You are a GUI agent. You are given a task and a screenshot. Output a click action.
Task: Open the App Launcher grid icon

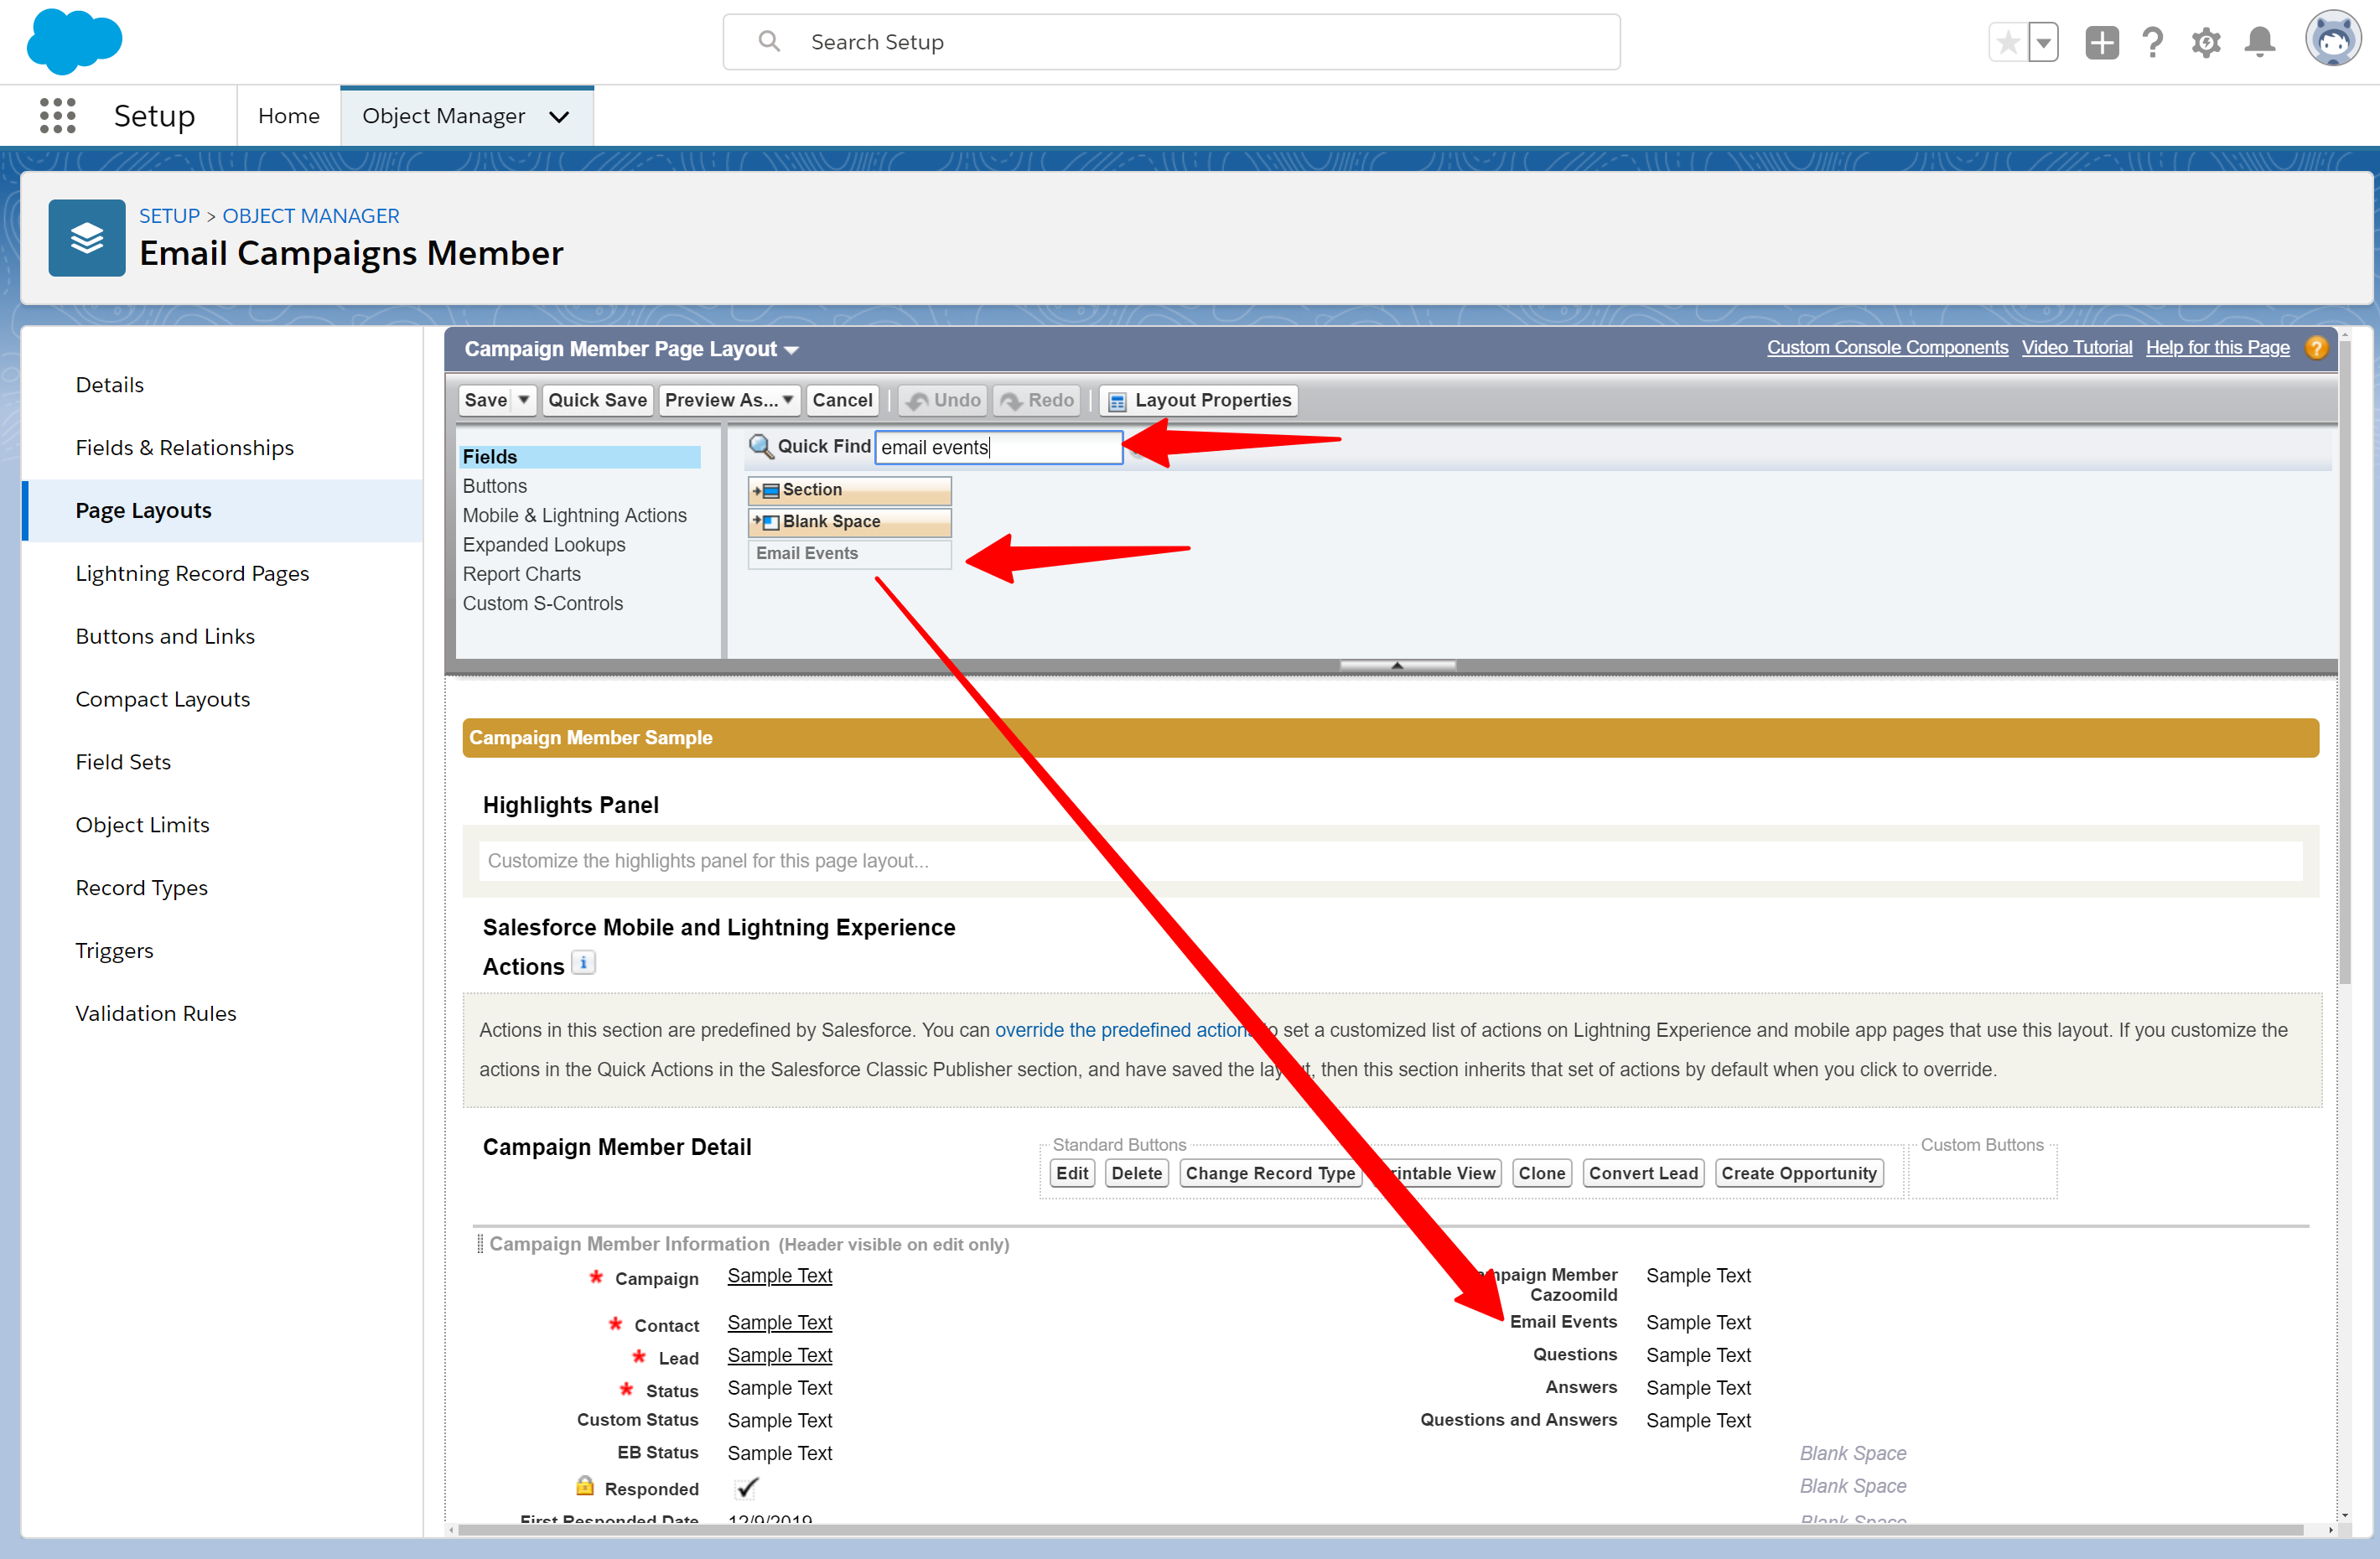(57, 116)
